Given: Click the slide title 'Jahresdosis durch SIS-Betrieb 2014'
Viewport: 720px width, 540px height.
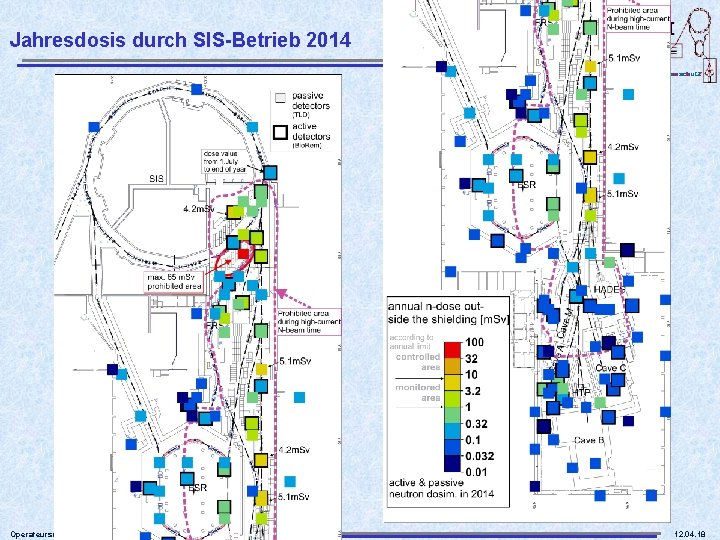Looking at the screenshot, I should (180, 39).
